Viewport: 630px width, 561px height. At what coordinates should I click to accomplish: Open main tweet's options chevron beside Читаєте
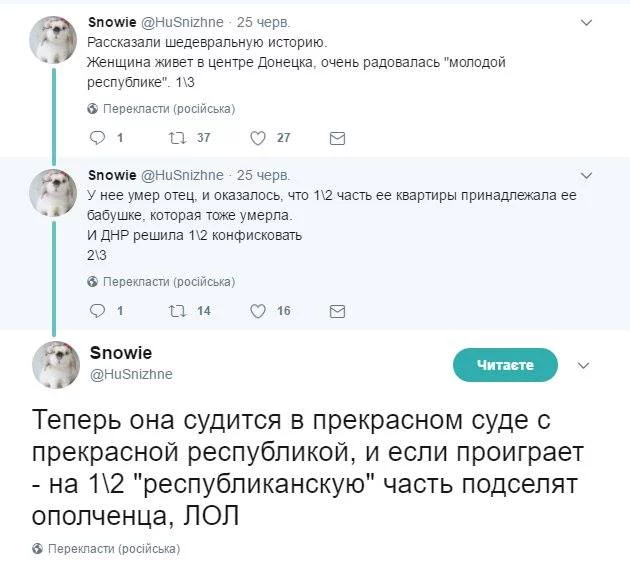[x=586, y=365]
